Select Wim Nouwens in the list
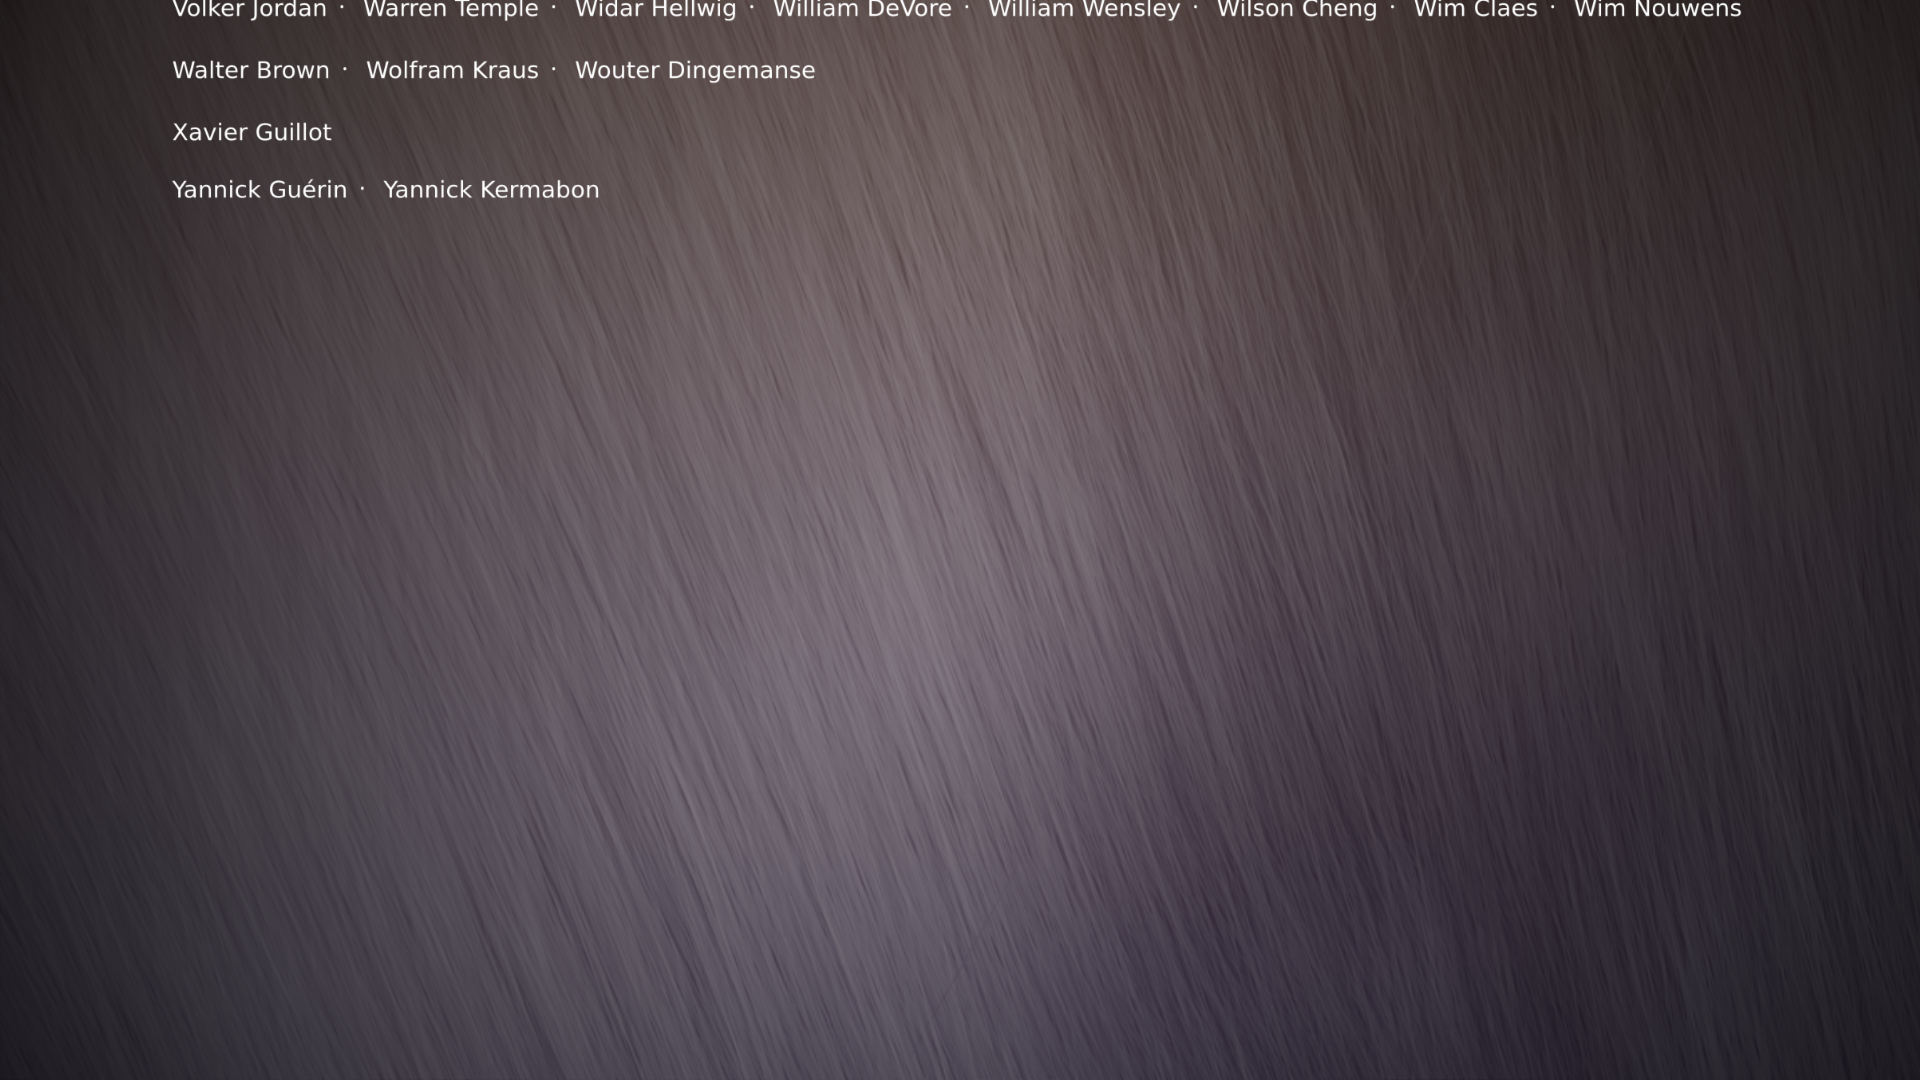The image size is (1920, 1080). tap(1657, 9)
